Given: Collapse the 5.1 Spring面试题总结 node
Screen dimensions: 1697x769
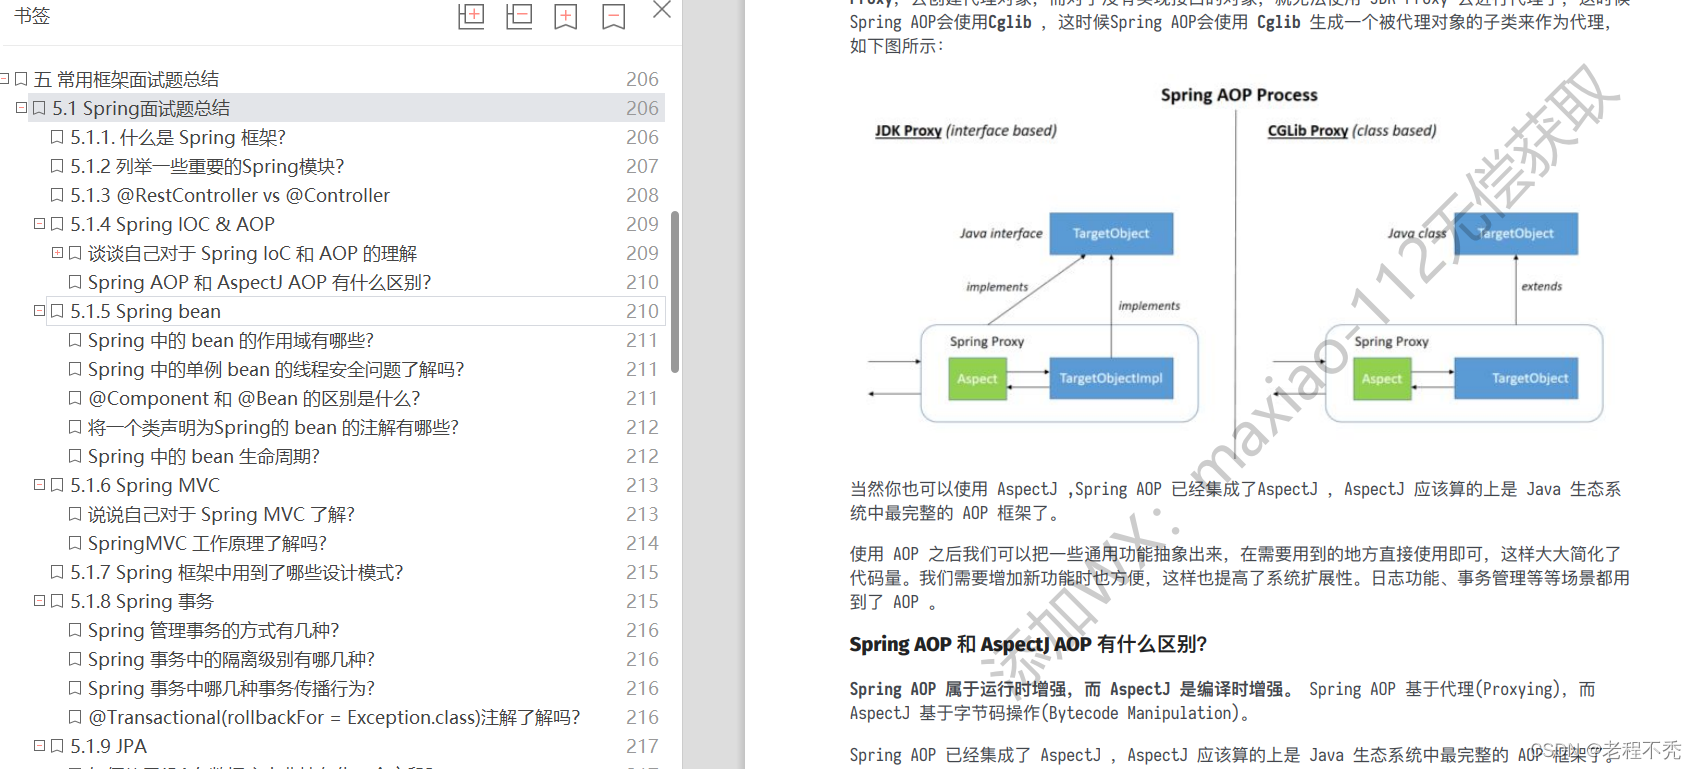Looking at the screenshot, I should coord(21,107).
